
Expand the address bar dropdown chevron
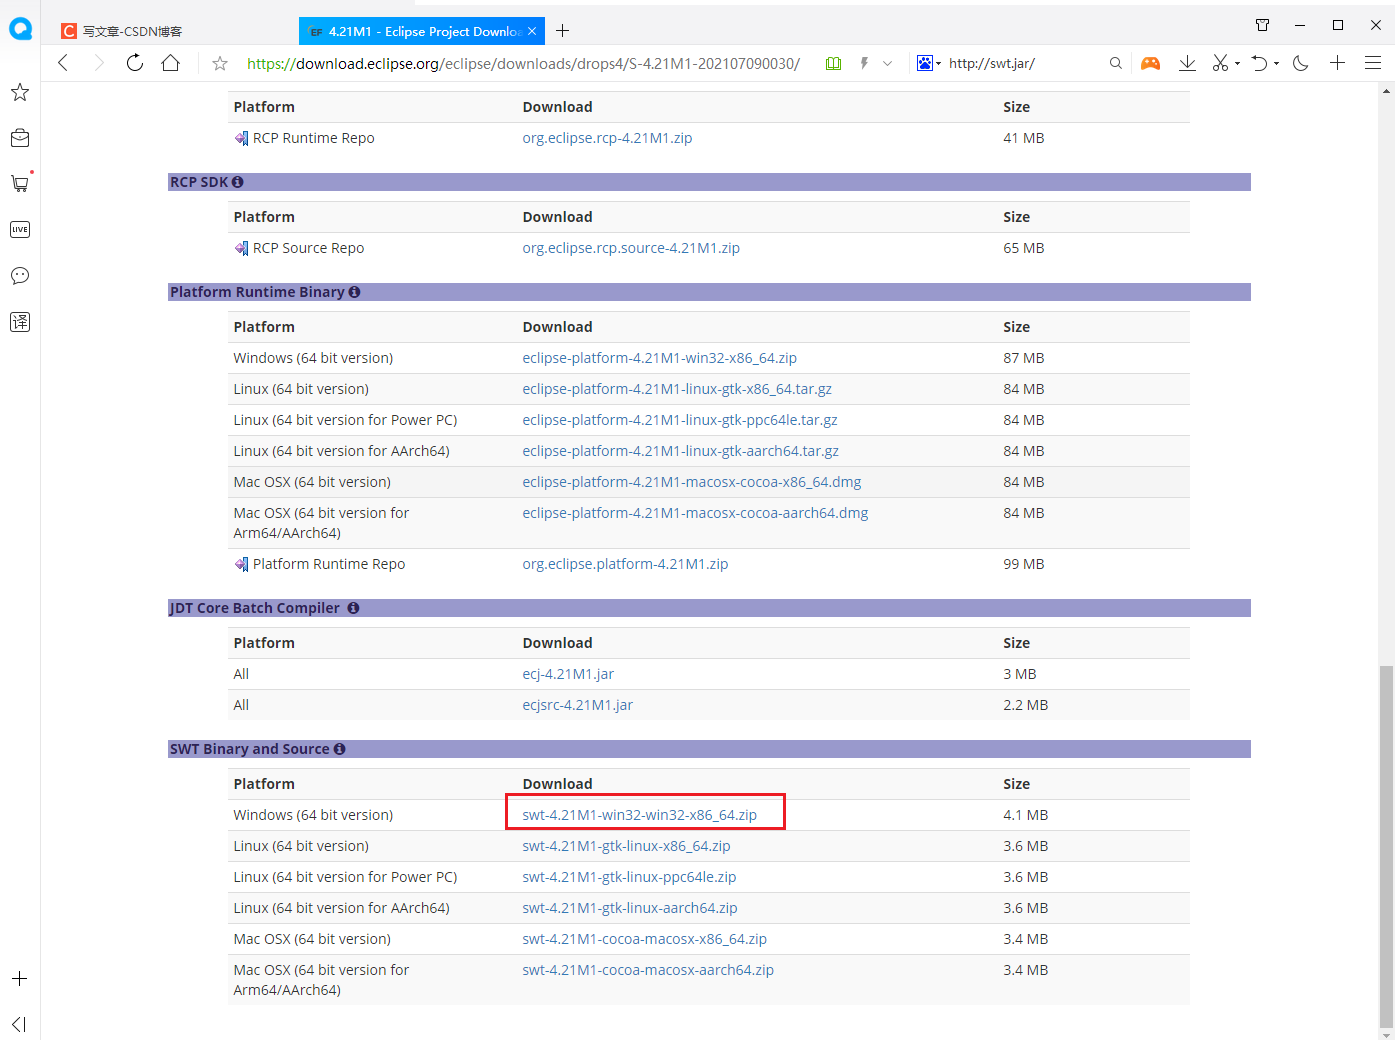pos(887,63)
